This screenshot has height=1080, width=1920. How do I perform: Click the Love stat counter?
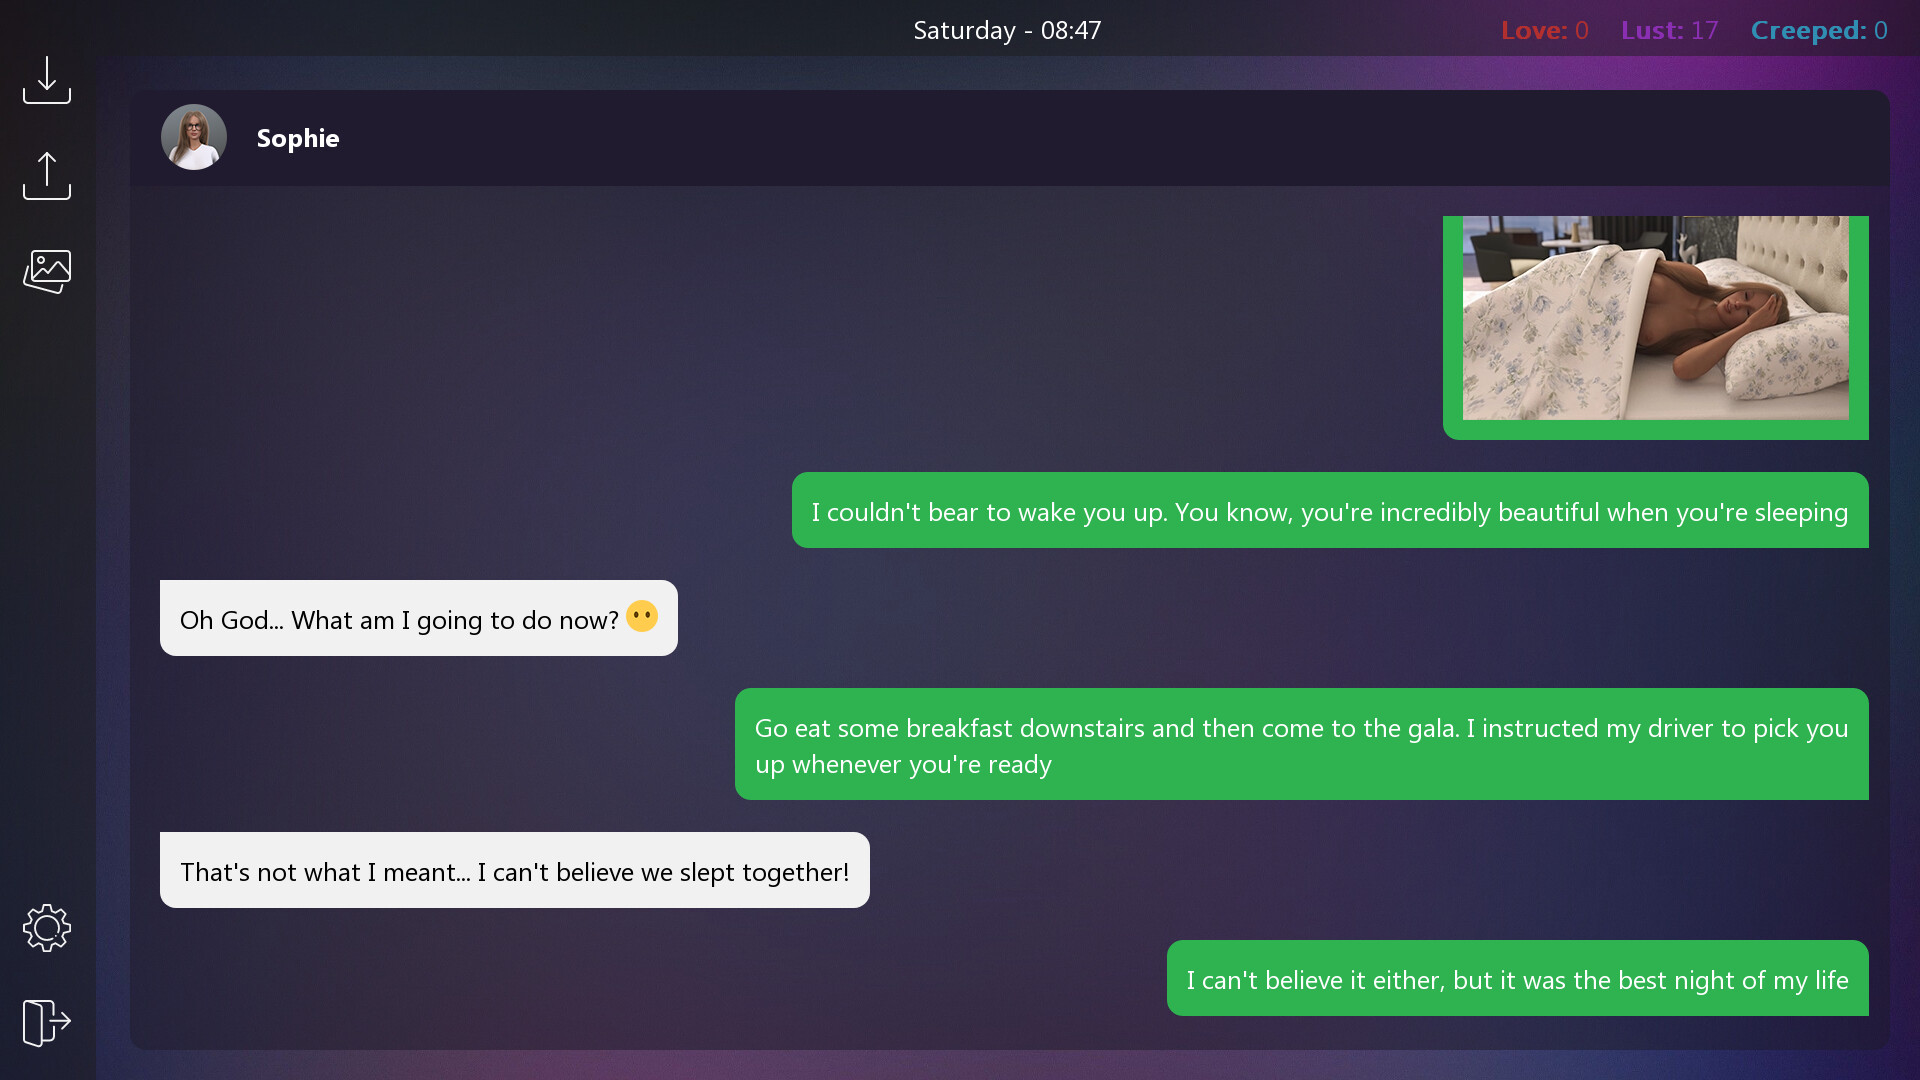coord(1544,30)
